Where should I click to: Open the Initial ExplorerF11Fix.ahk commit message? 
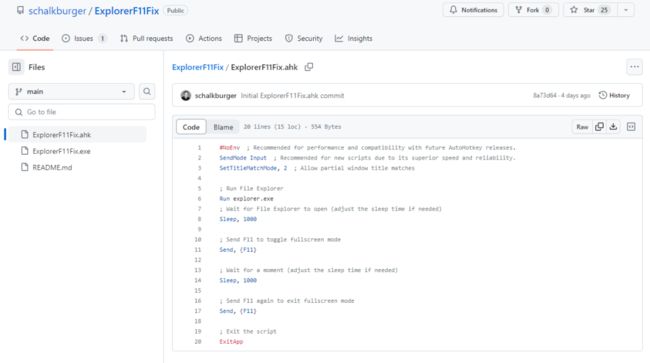pos(292,96)
